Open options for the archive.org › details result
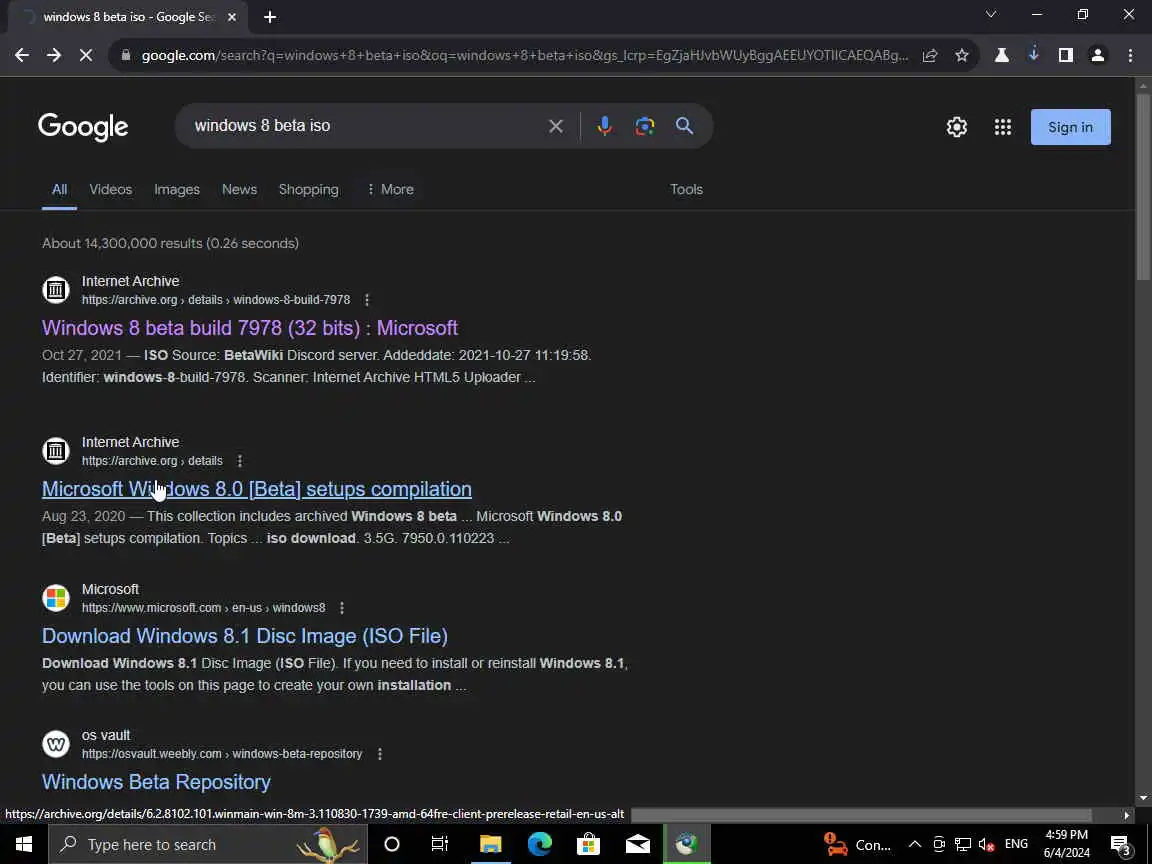 (x=240, y=461)
